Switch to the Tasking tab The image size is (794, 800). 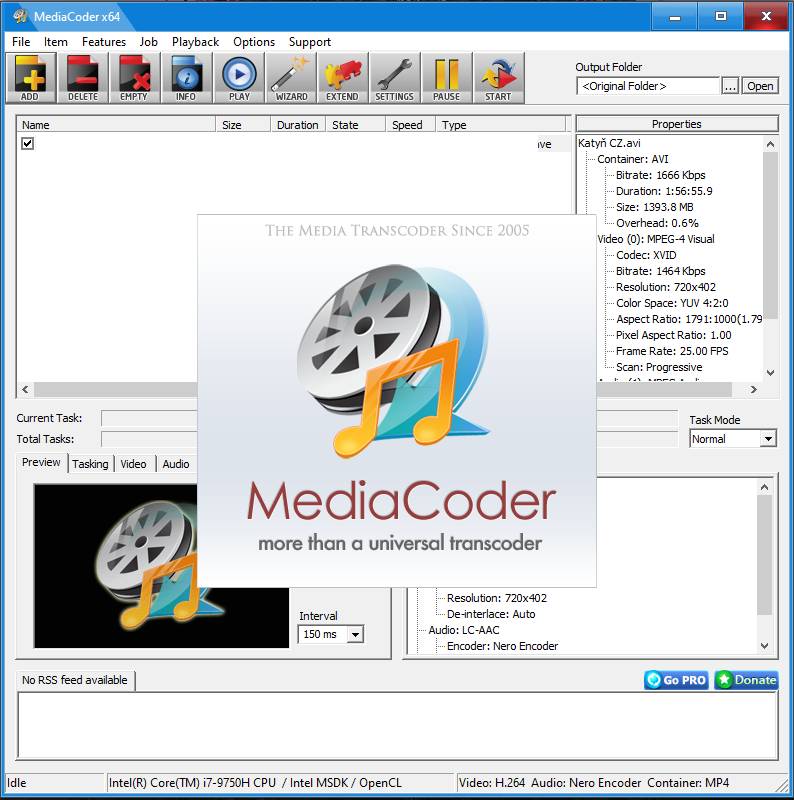(x=90, y=464)
